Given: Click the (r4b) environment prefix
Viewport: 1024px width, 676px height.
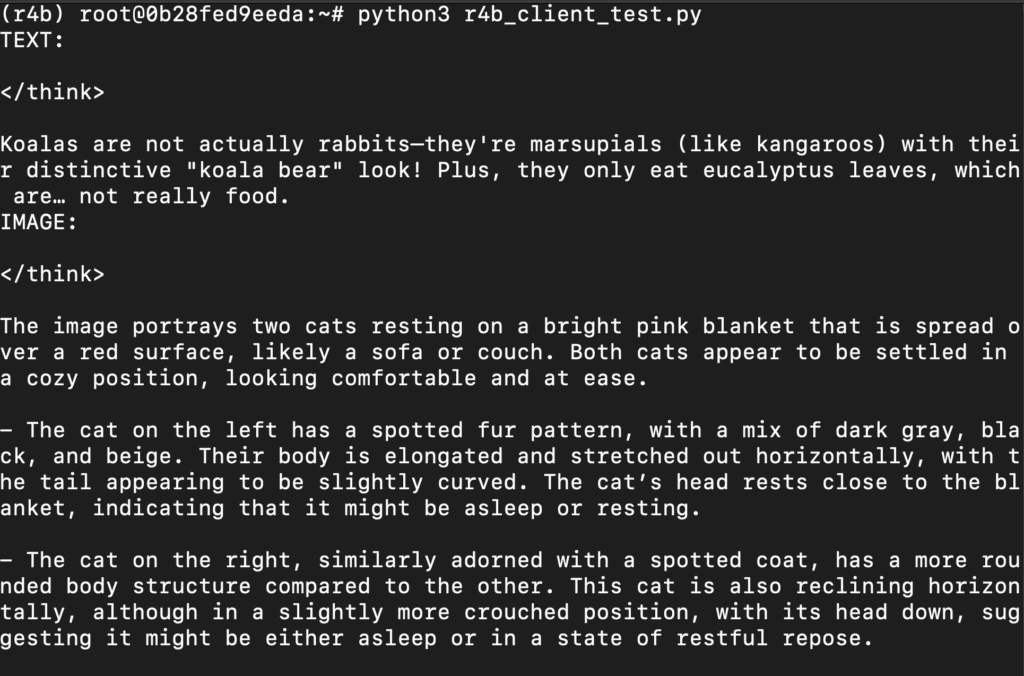Looking at the screenshot, I should click(33, 14).
